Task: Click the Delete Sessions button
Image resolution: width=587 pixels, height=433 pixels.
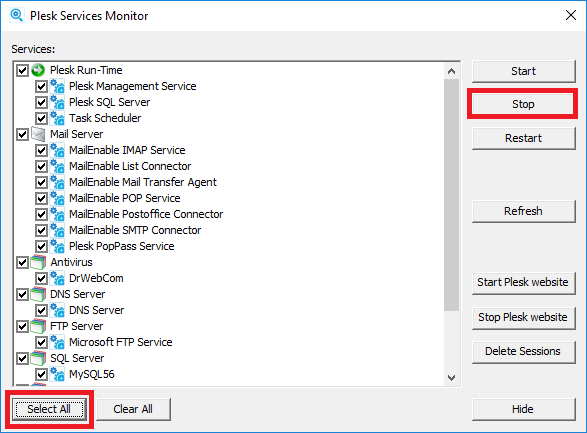Action: point(523,351)
